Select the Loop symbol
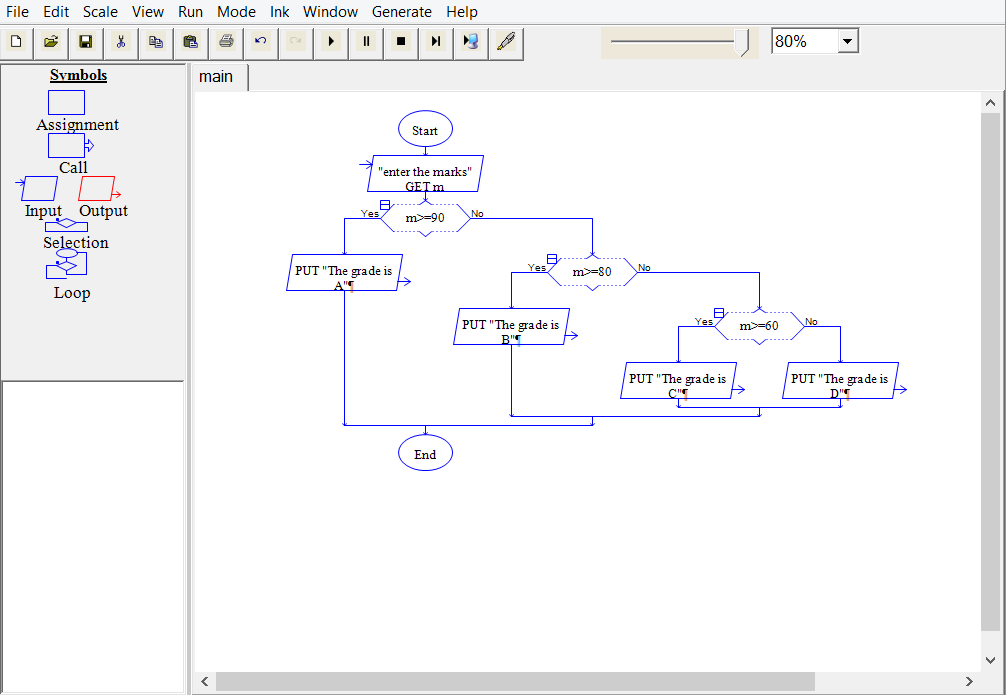 coord(67,264)
